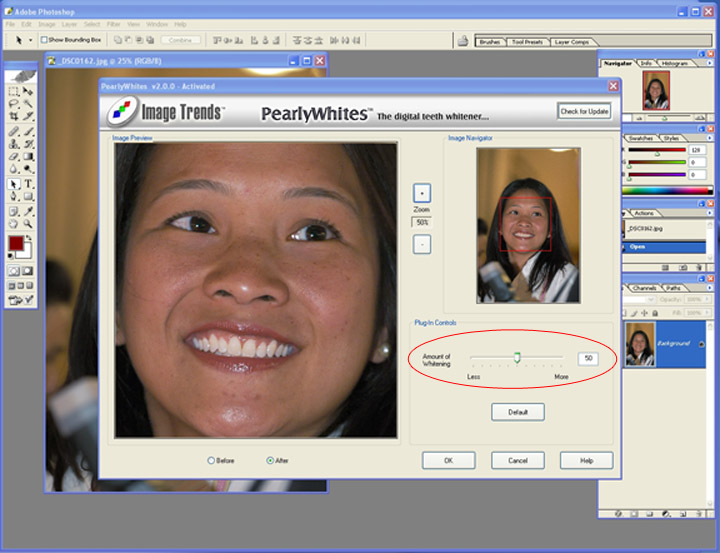Select the Move tool in toolbox
720x553 pixels.
coord(28,91)
